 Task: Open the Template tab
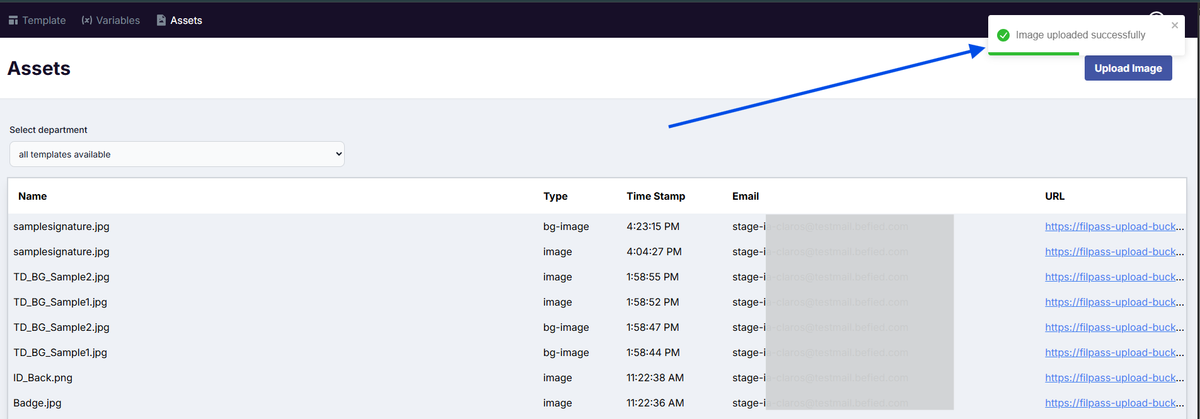[37, 20]
